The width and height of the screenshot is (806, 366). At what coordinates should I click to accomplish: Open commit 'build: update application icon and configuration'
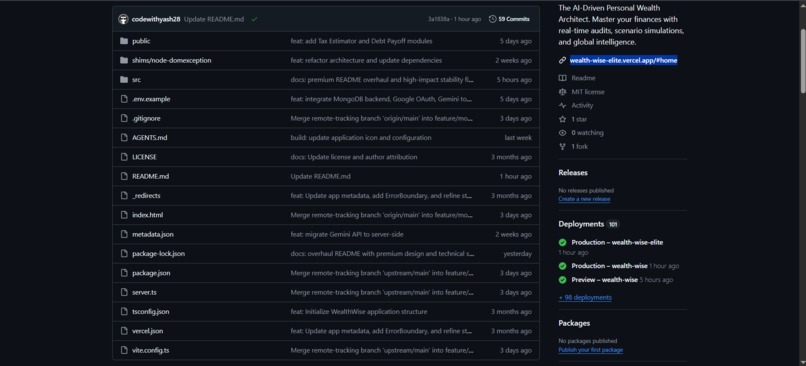tap(360, 138)
